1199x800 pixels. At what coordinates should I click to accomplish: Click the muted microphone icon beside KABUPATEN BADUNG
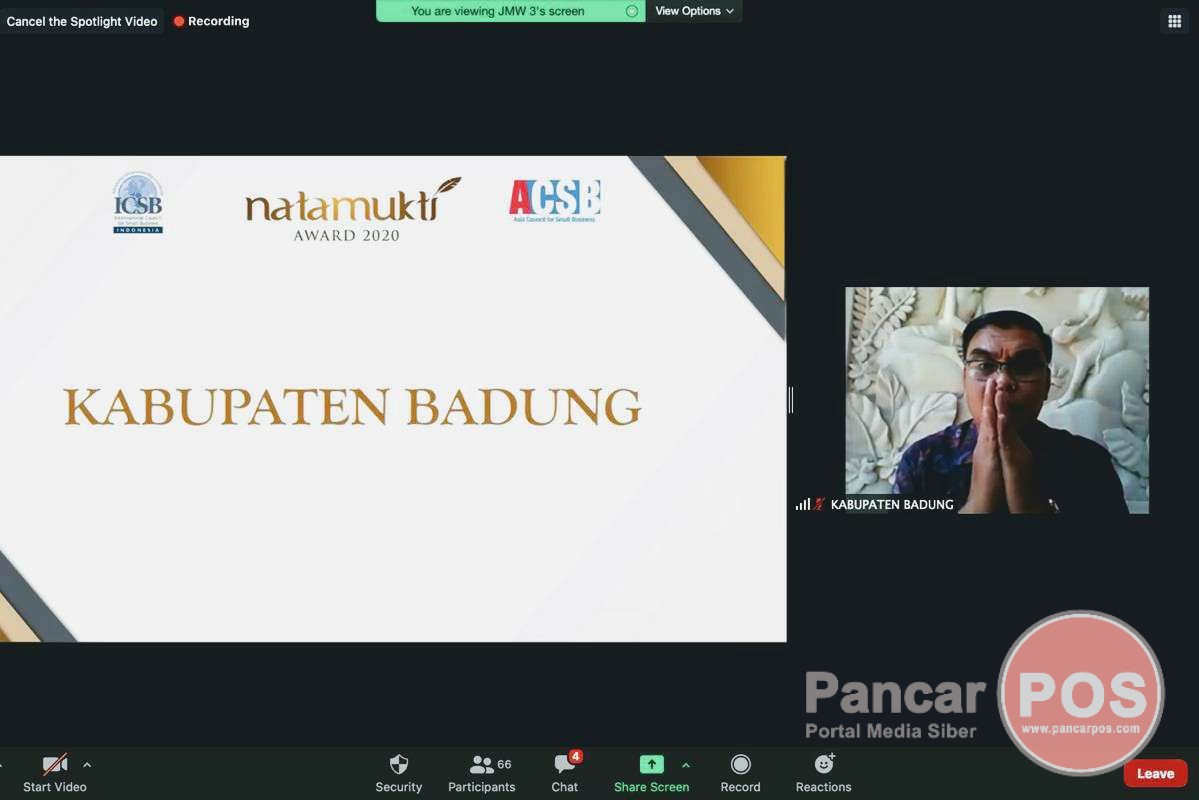click(x=819, y=505)
